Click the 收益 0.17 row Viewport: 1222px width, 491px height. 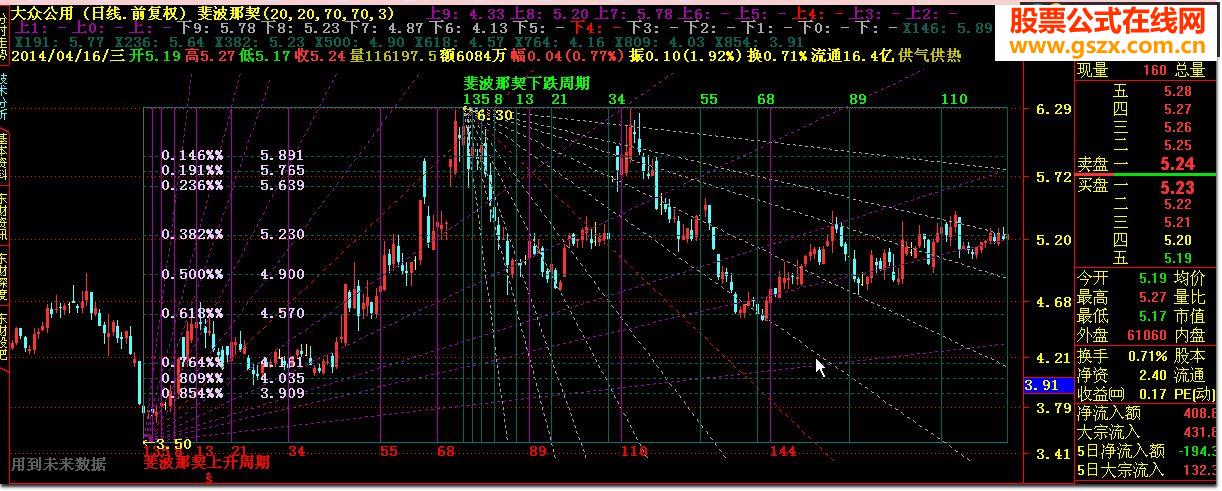point(1122,394)
